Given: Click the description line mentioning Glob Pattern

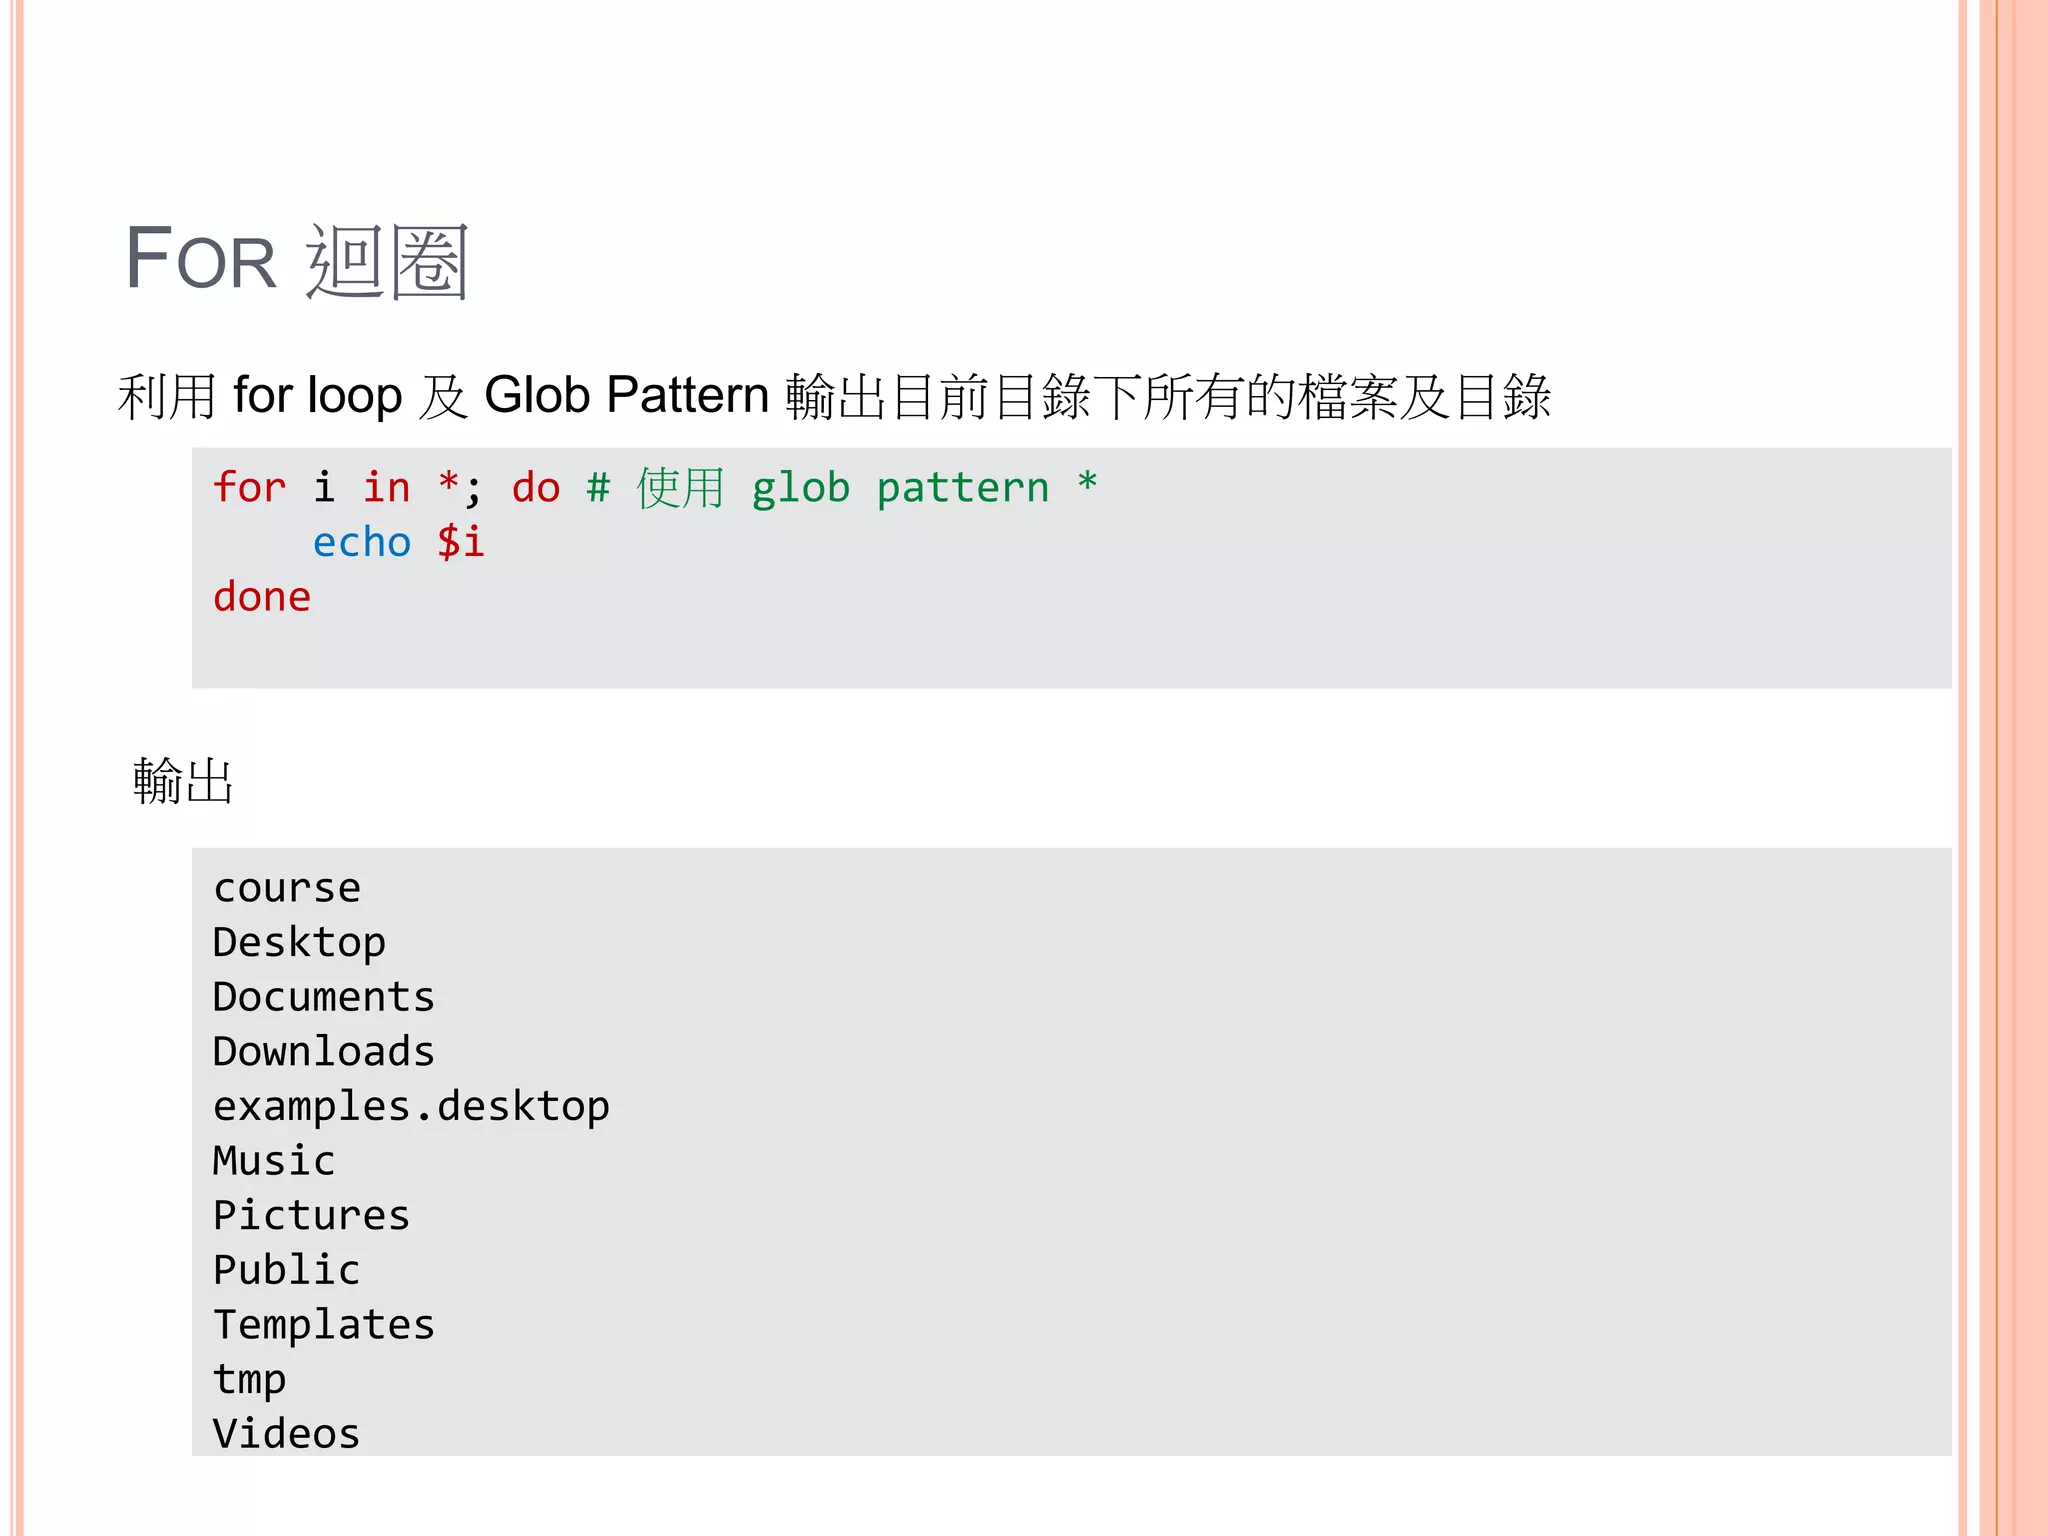Looking at the screenshot, I should tap(834, 396).
